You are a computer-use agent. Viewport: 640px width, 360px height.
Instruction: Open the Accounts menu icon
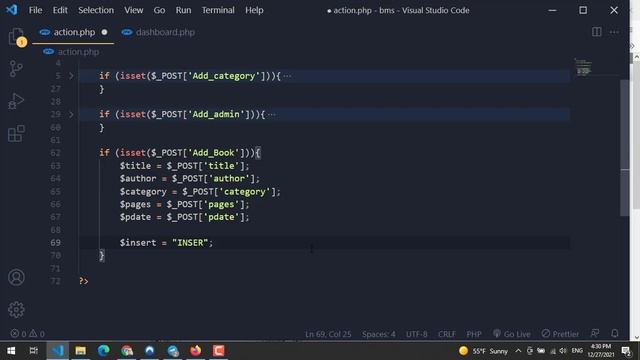tap(16, 278)
